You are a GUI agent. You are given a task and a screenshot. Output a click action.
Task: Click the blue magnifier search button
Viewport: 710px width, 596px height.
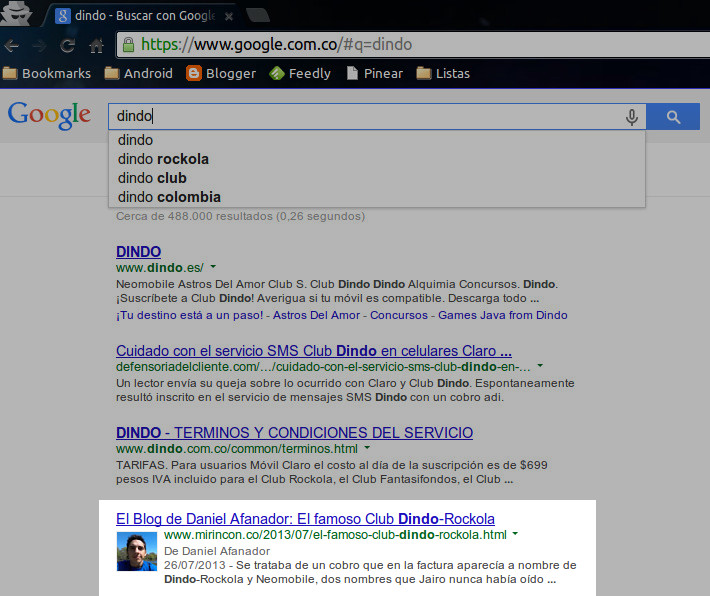(673, 117)
